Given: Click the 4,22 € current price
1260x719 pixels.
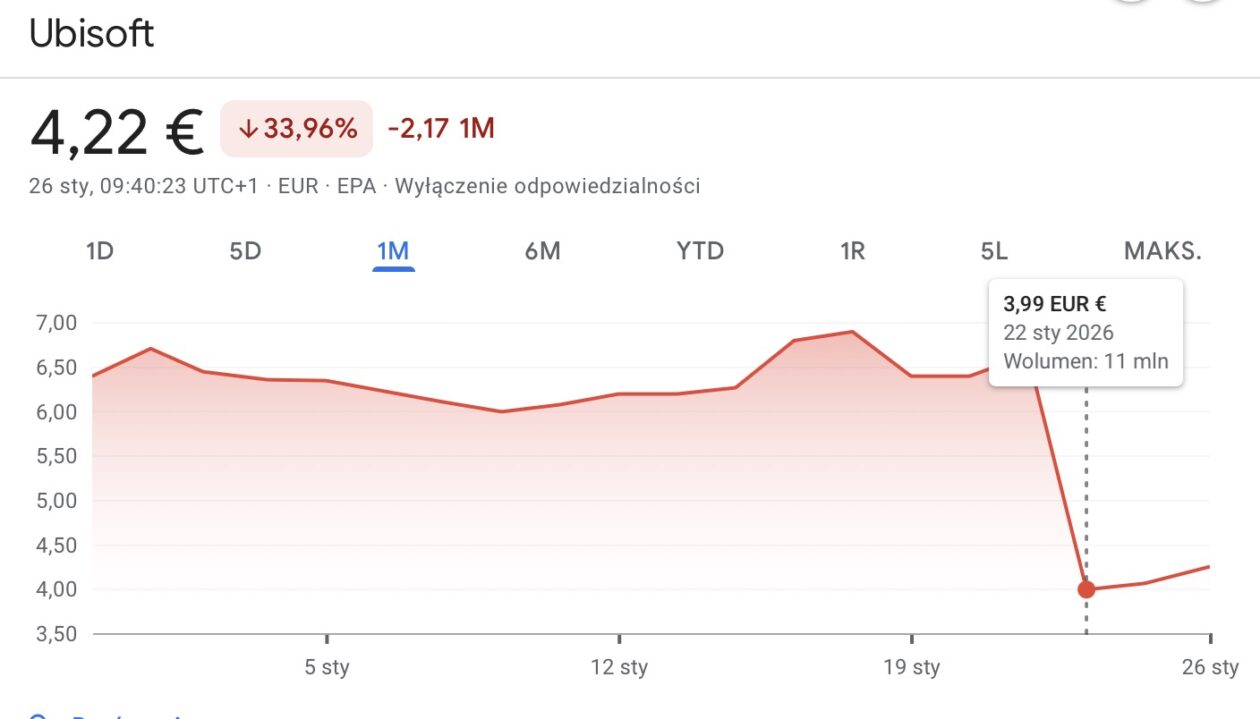Looking at the screenshot, I should coord(117,133).
